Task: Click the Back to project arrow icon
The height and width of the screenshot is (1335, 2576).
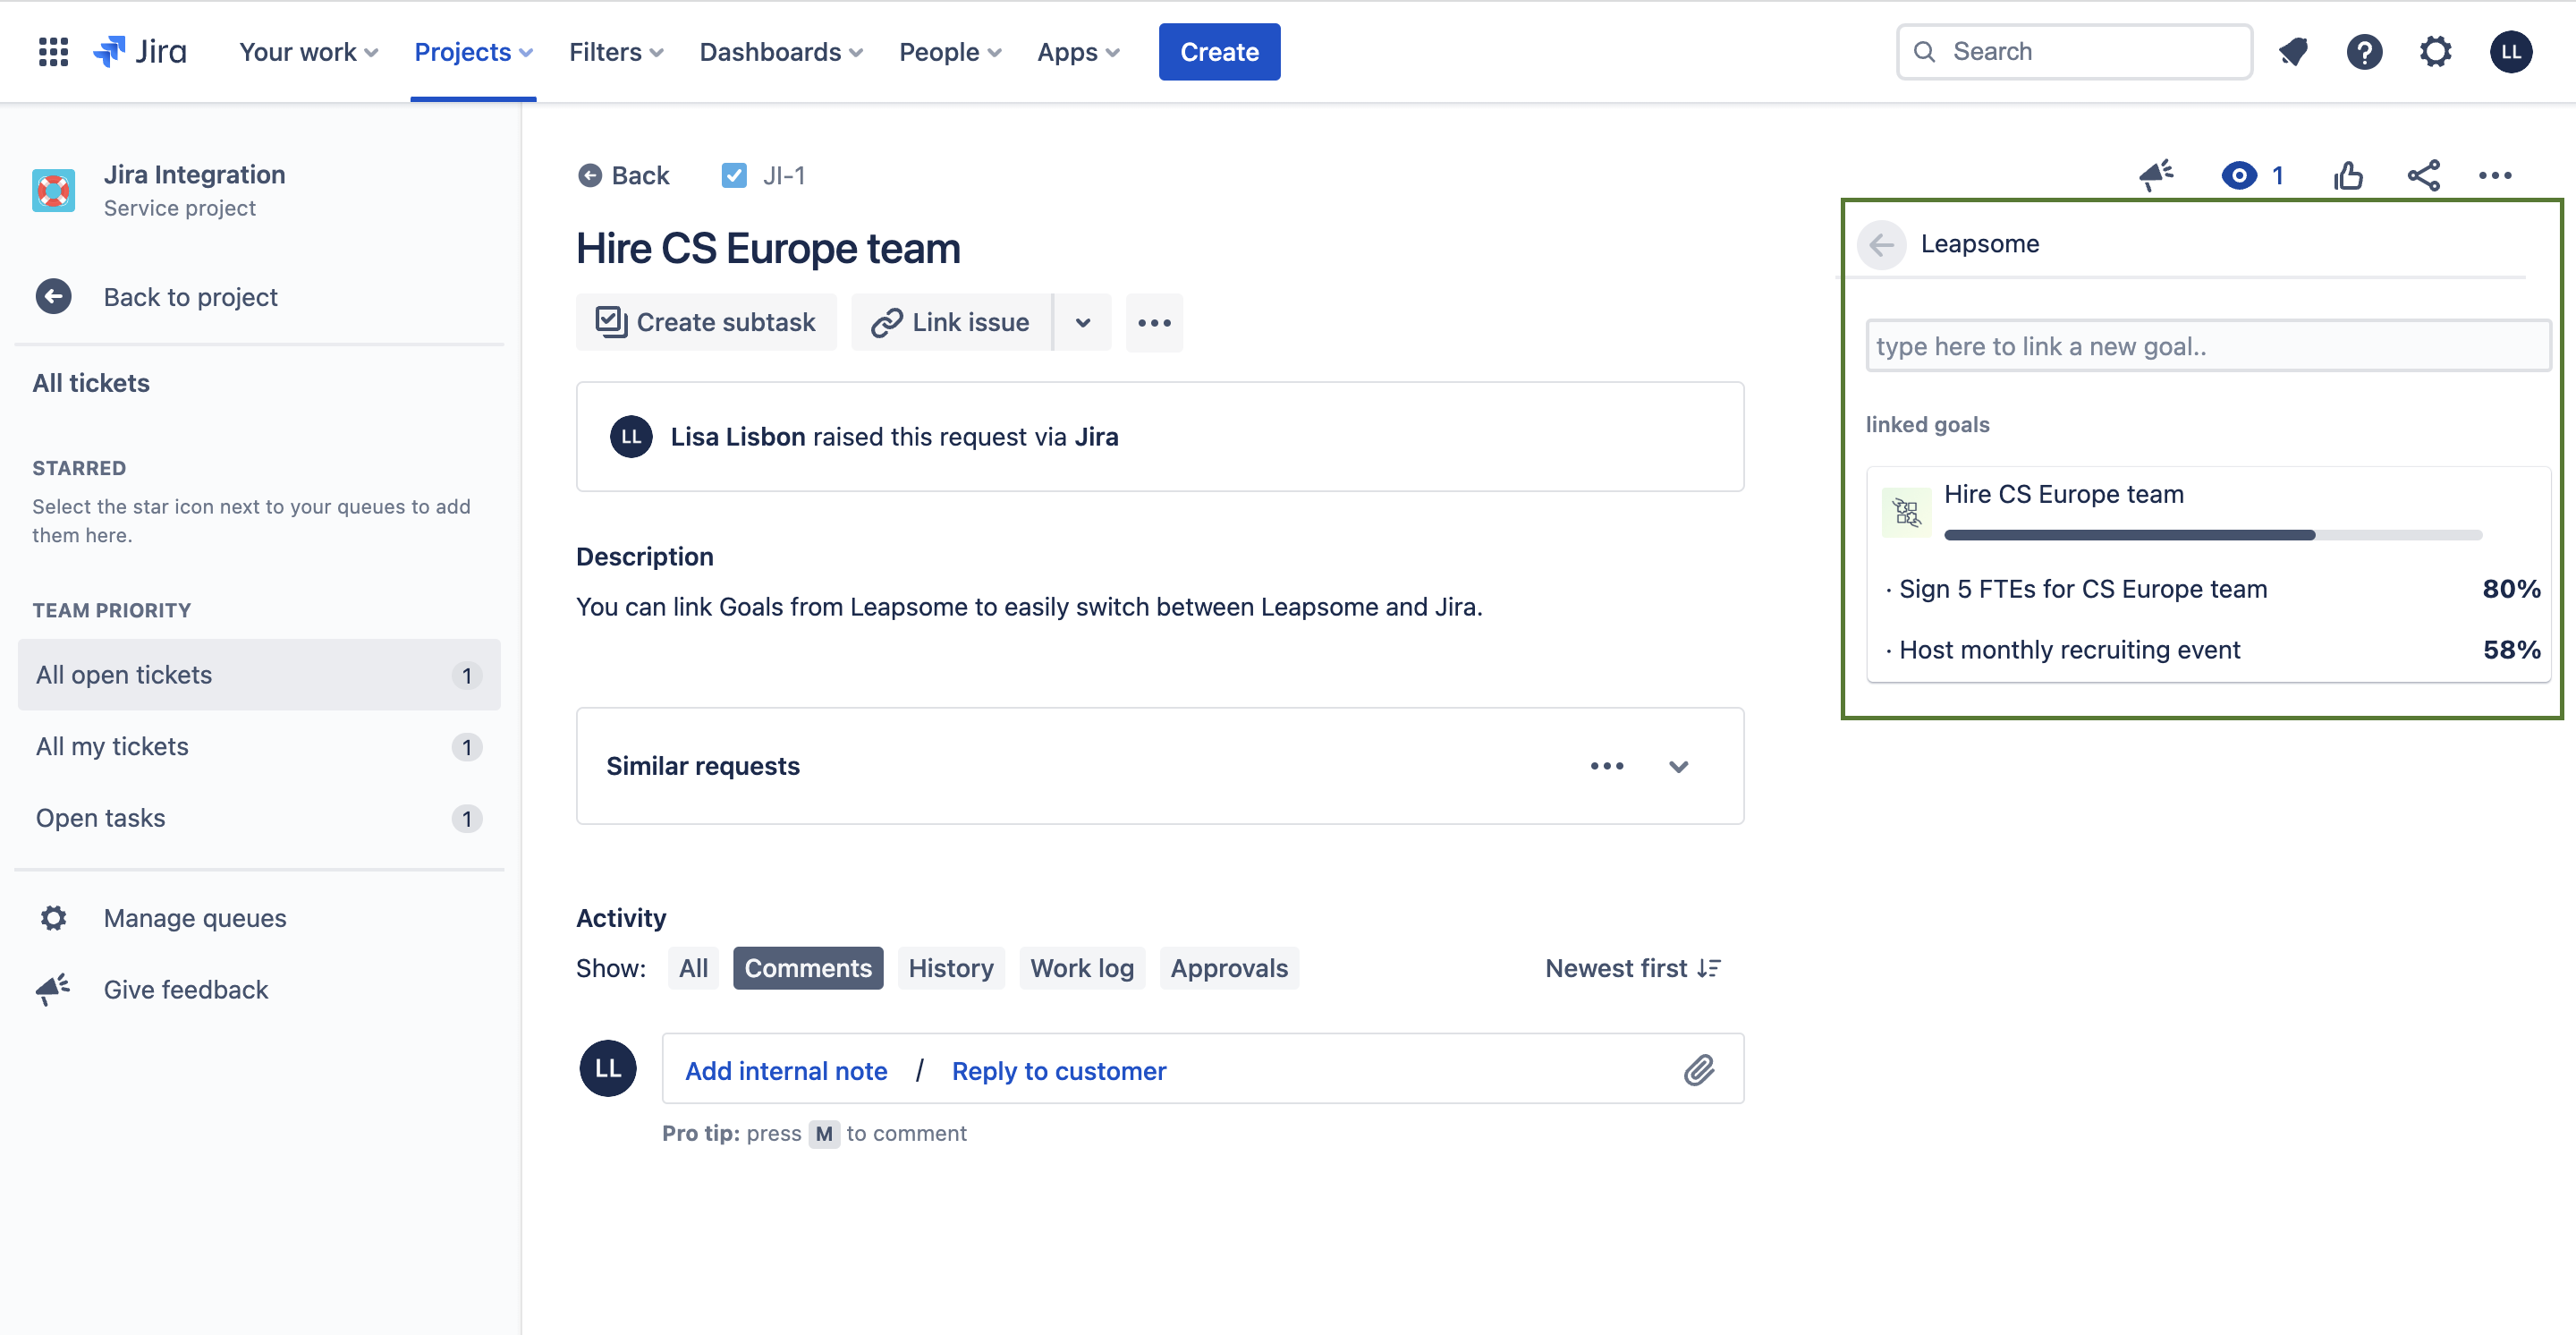Action: [54, 297]
